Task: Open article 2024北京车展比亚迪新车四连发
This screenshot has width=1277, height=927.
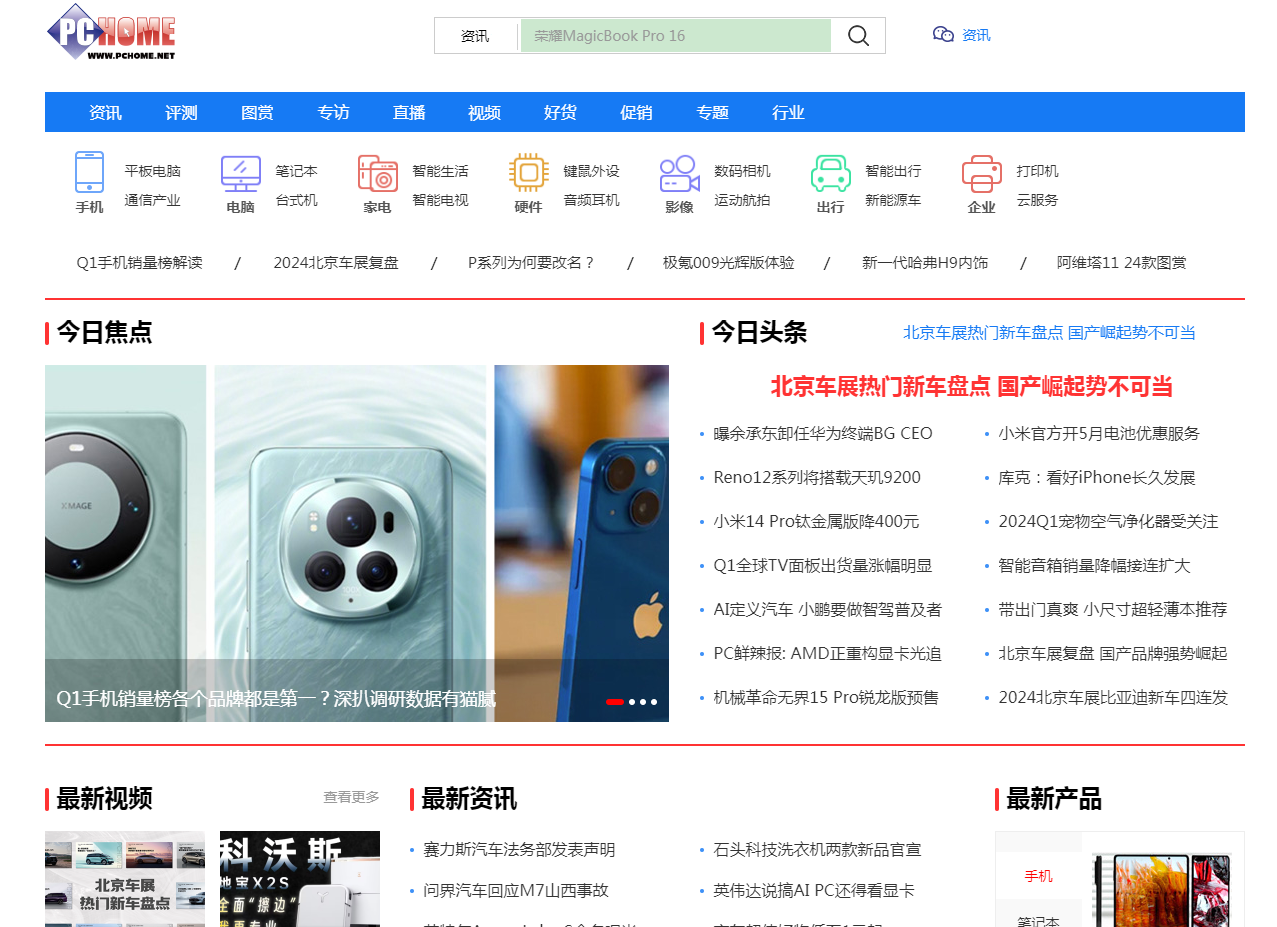Action: tap(1113, 698)
